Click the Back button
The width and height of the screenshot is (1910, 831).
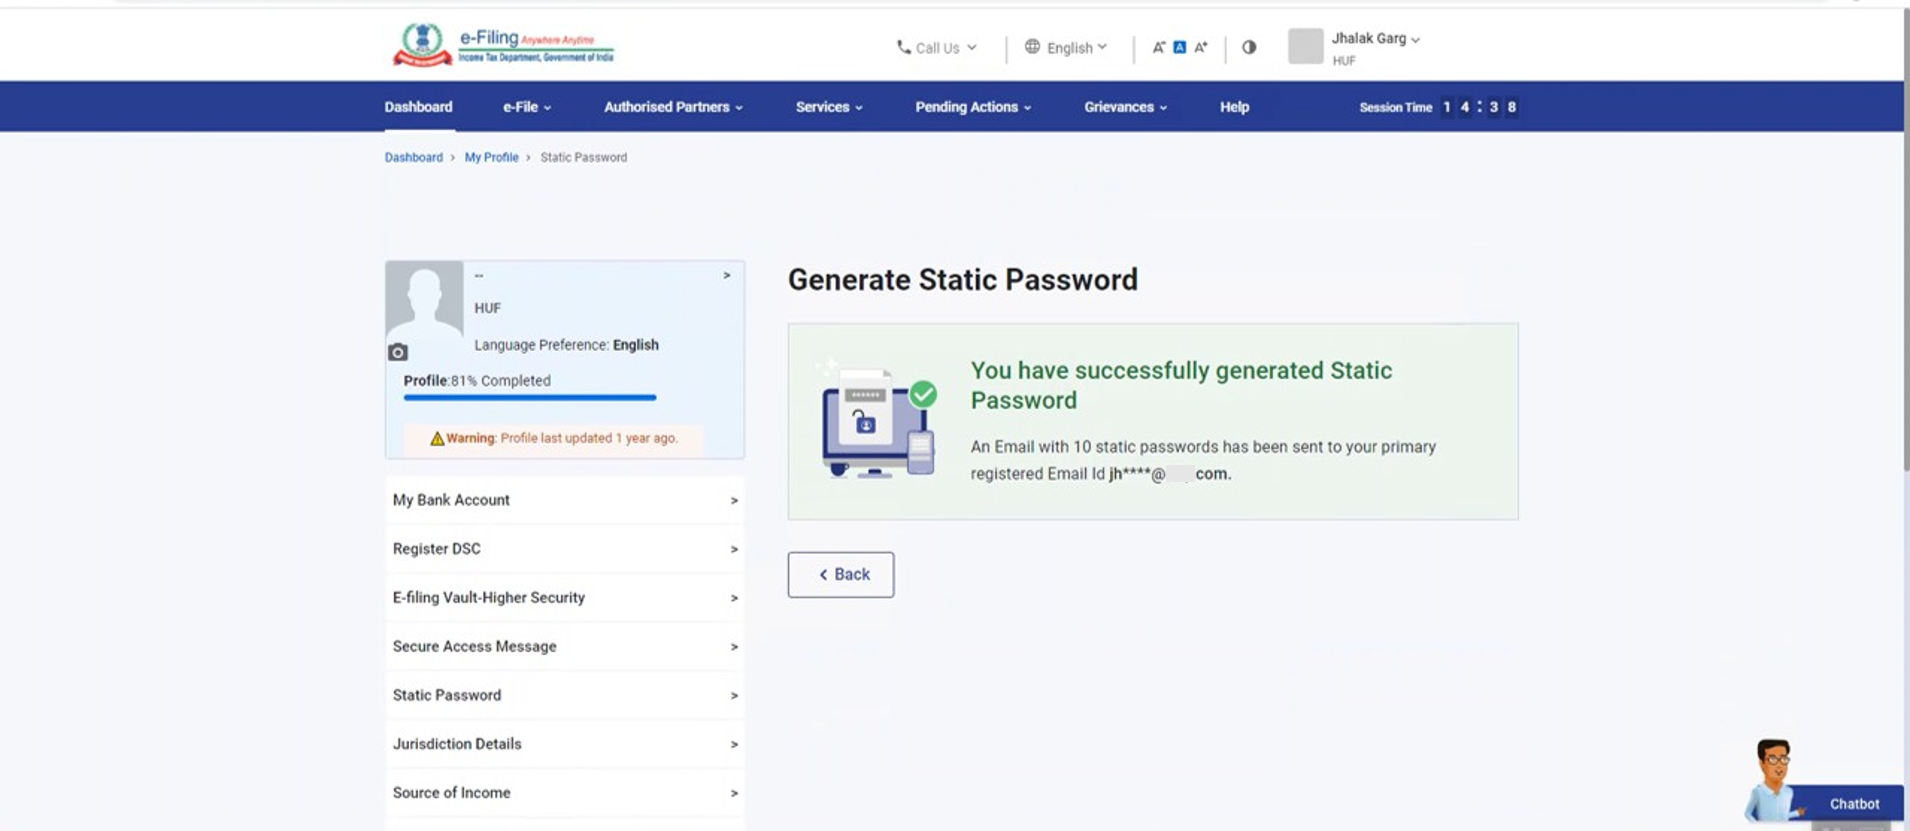tap(840, 575)
